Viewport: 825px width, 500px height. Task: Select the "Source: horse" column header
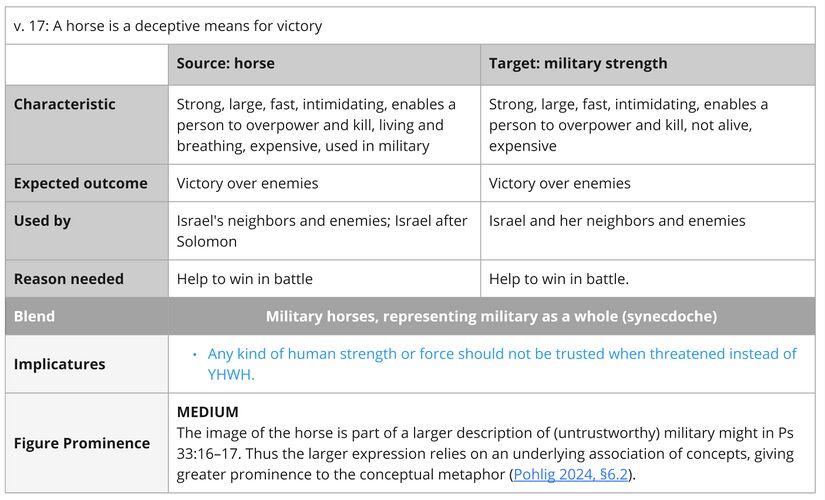(226, 63)
